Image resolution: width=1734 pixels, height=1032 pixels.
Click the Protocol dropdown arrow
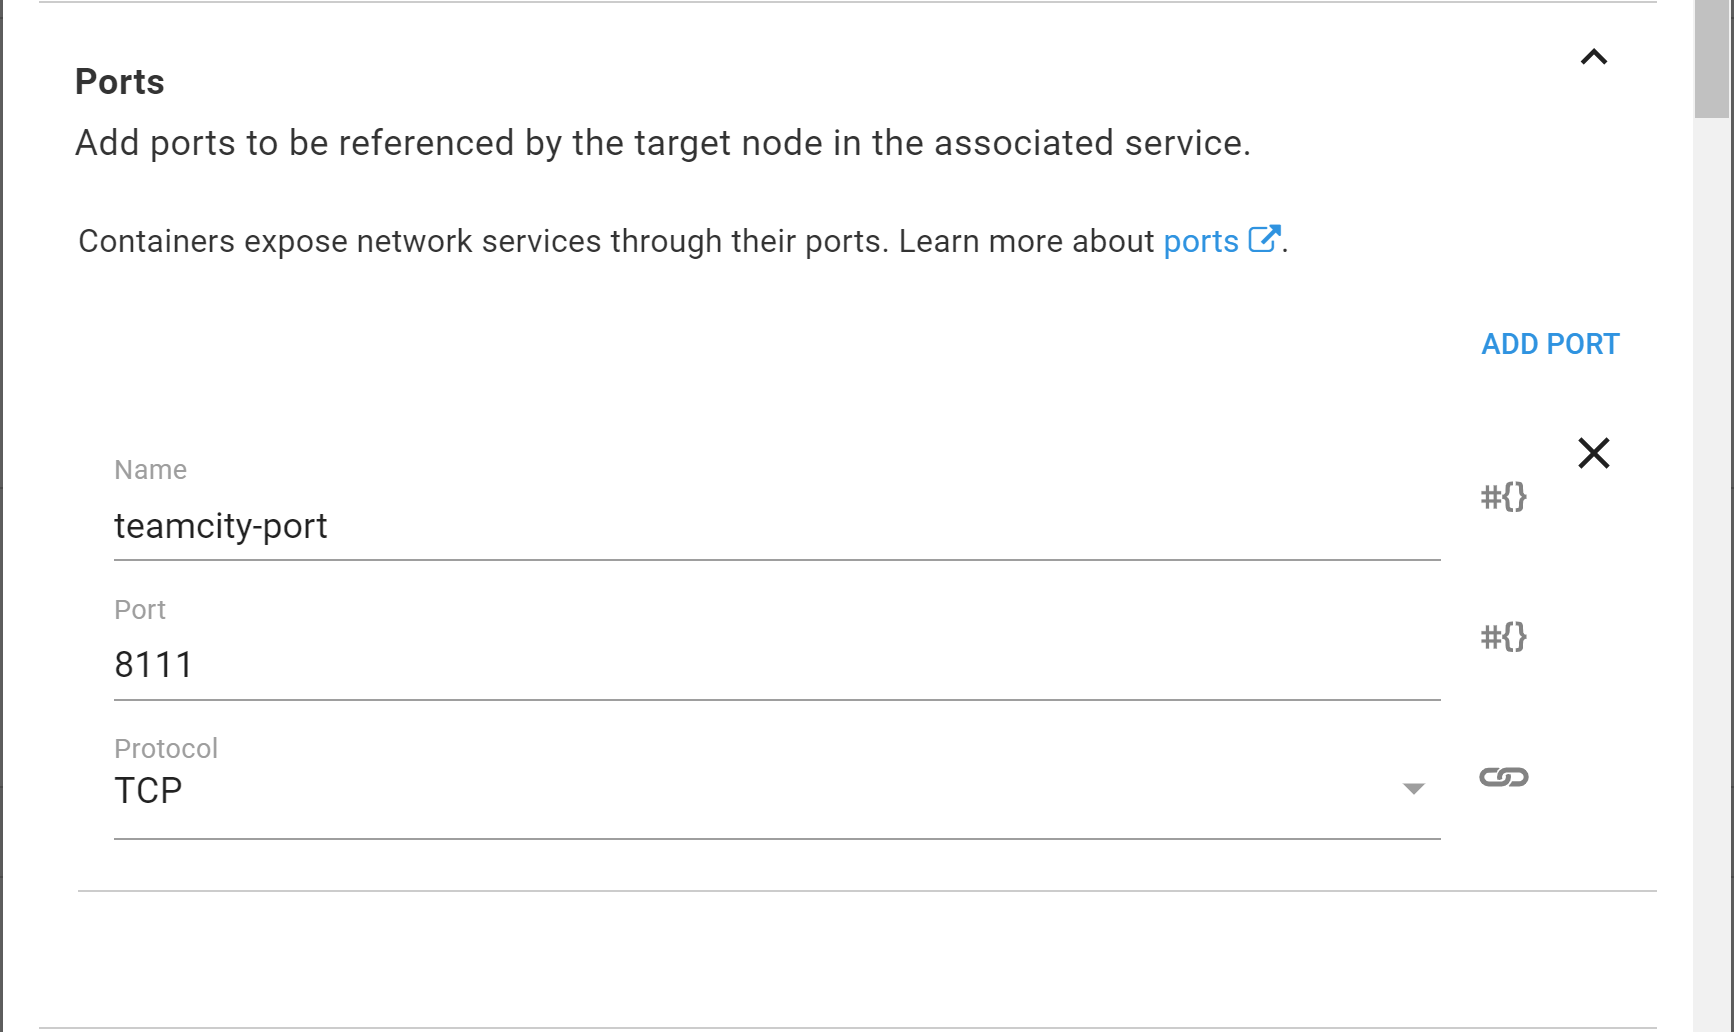point(1413,789)
